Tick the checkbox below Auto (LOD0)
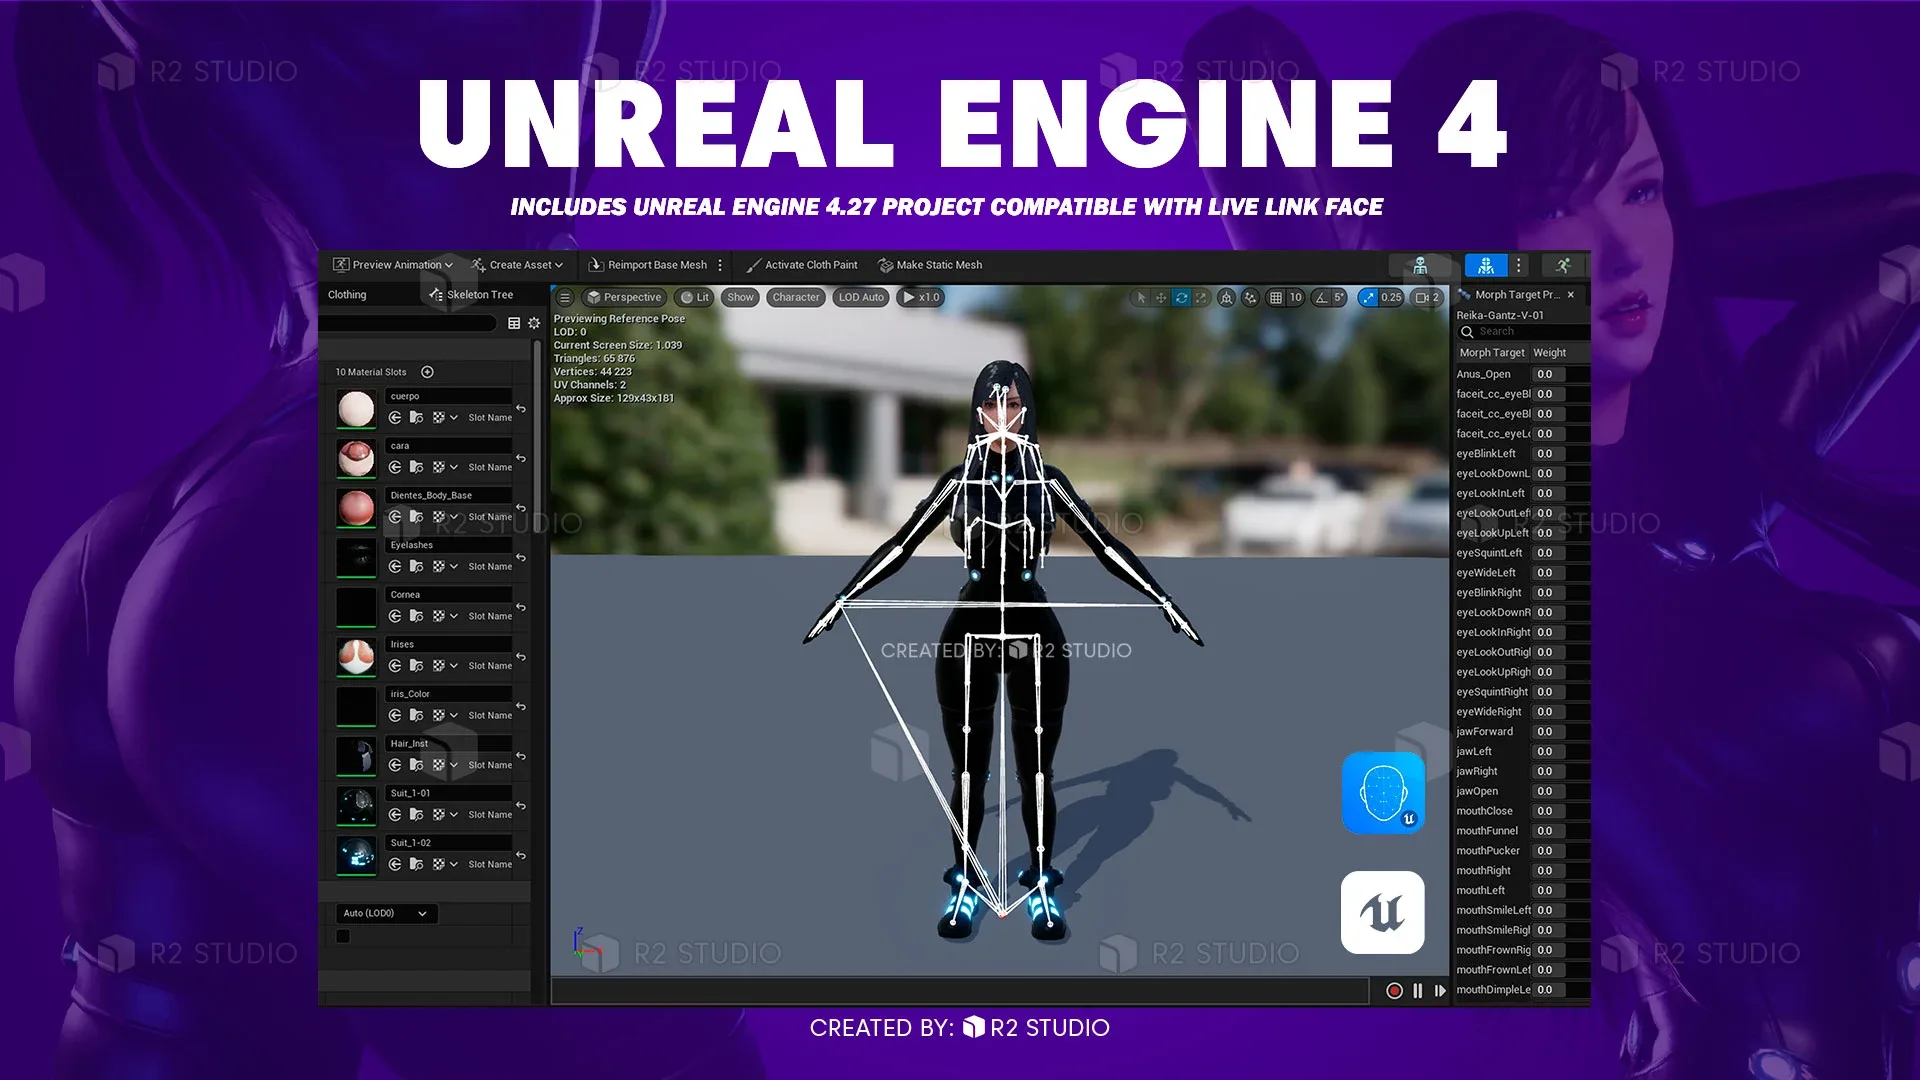This screenshot has width=1920, height=1080. point(343,936)
